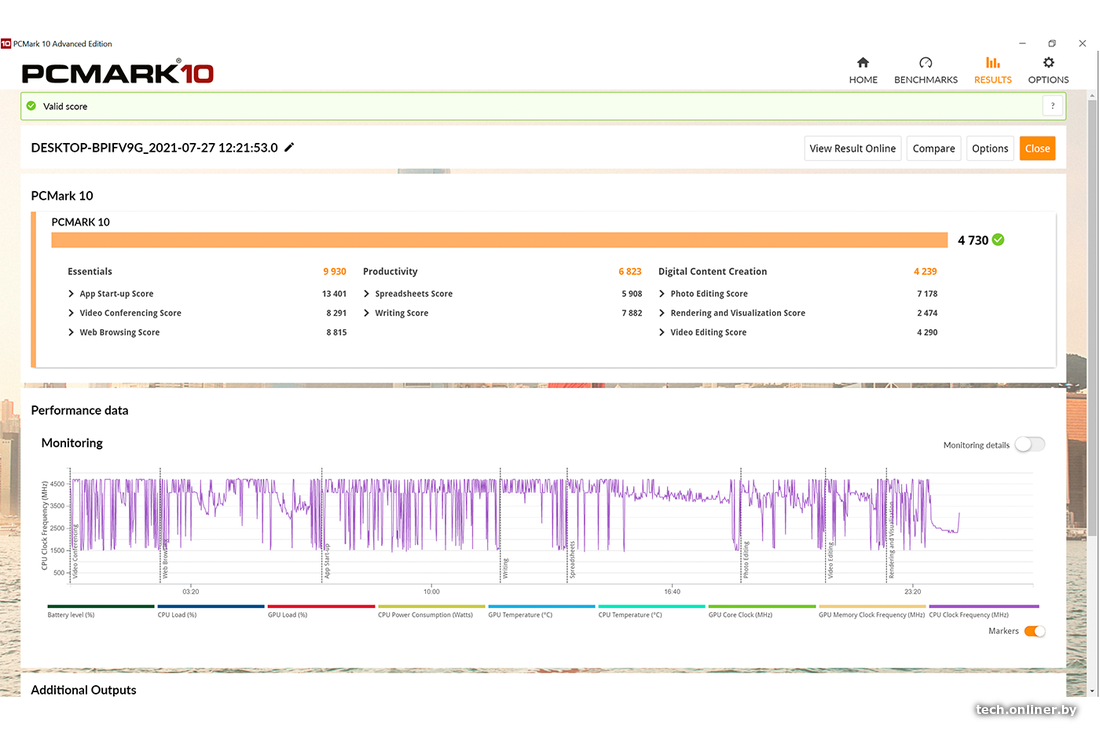Click the Options gear icon
Viewport: 1100px width, 733px height.
(1048, 62)
